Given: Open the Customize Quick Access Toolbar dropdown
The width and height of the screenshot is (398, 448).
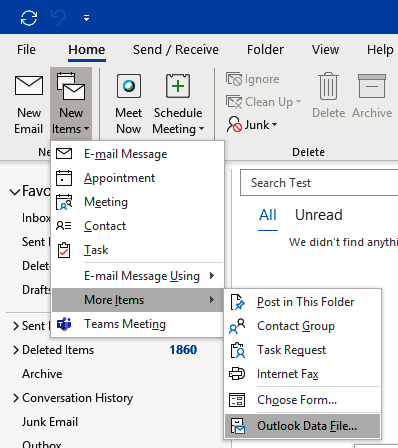Looking at the screenshot, I should pyautogui.click(x=86, y=18).
